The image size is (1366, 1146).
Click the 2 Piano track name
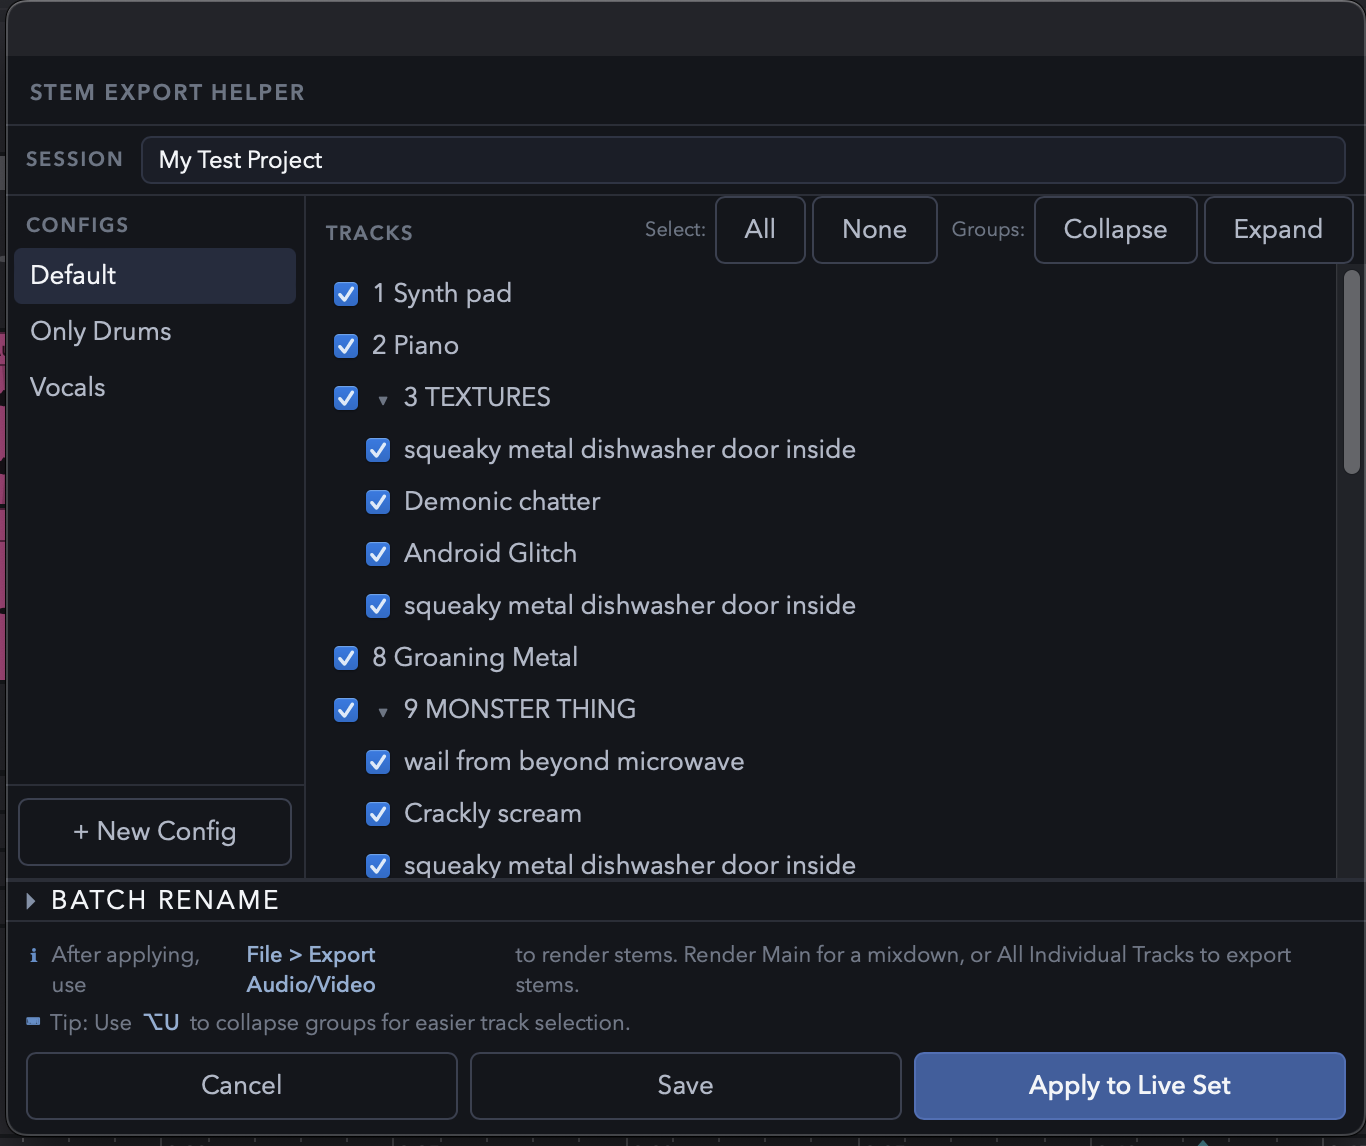(x=416, y=346)
